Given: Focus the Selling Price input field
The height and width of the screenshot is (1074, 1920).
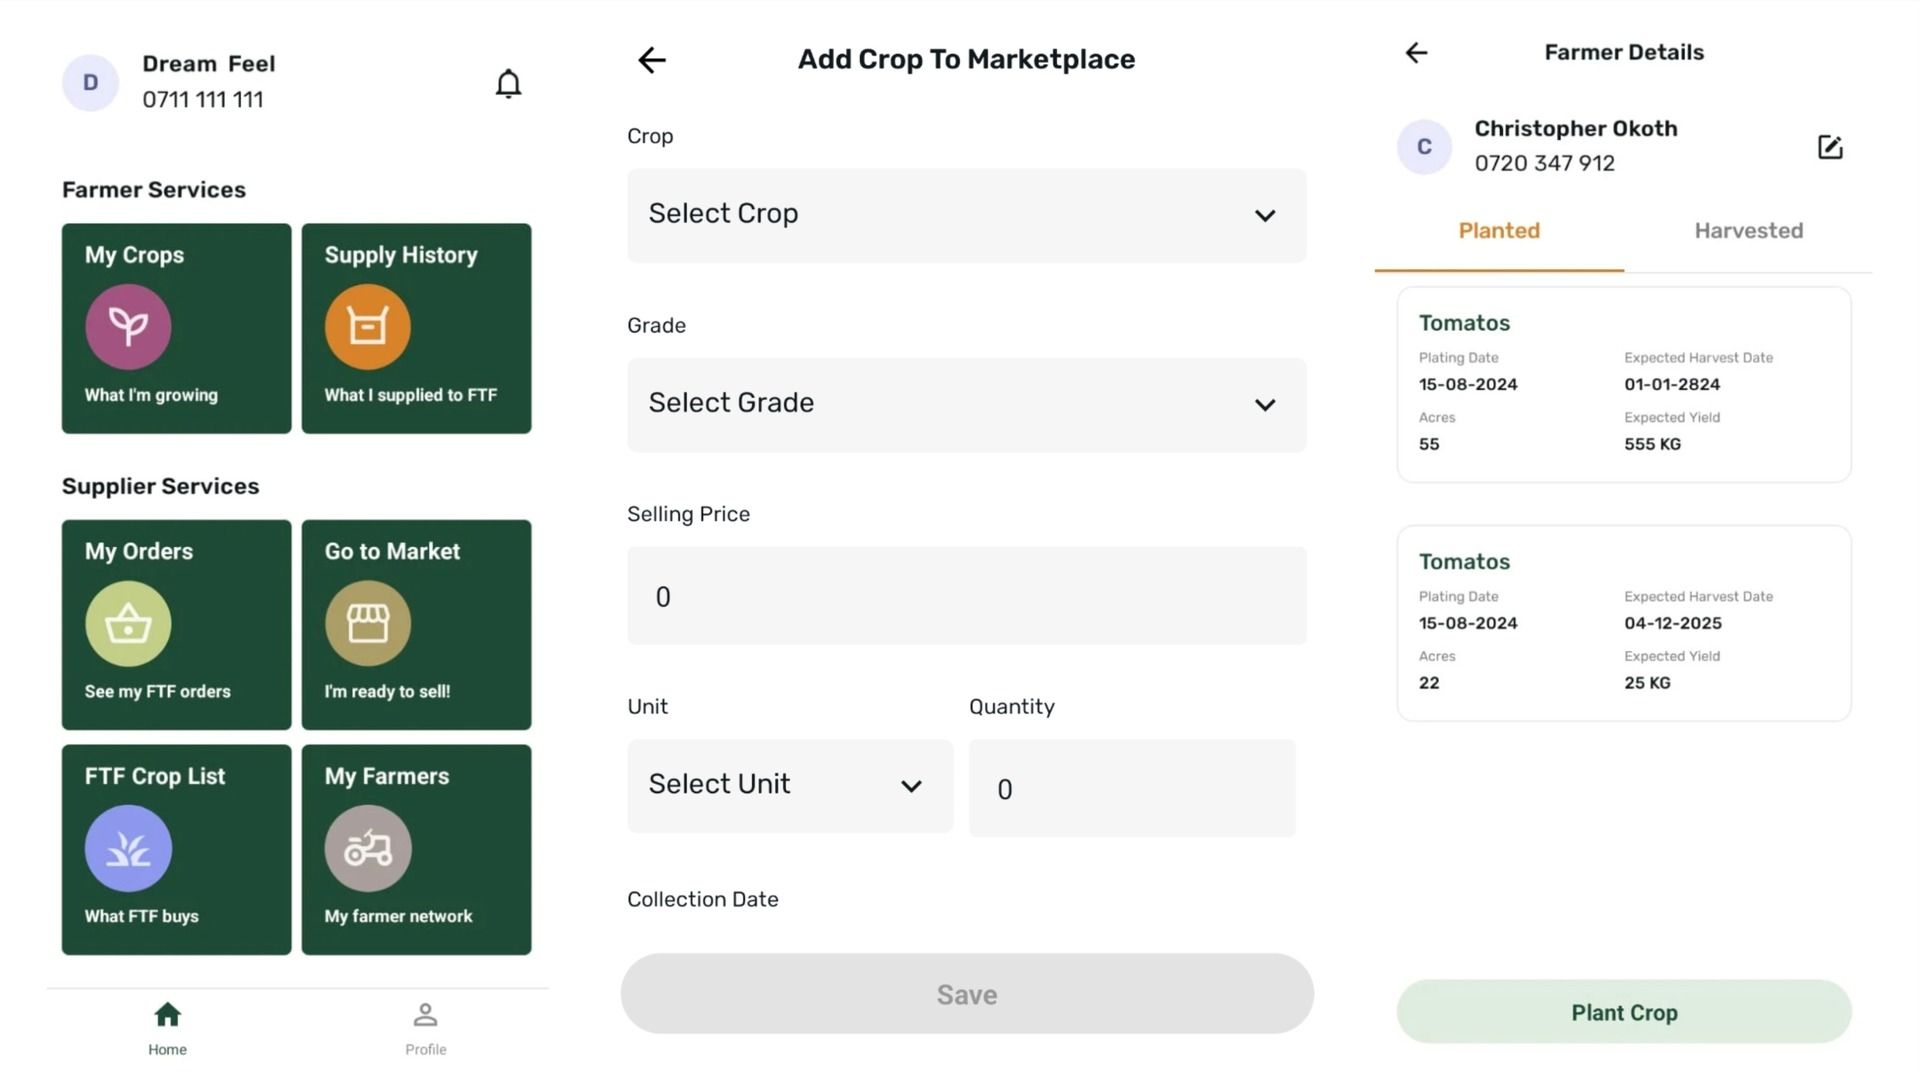Looking at the screenshot, I should pos(966,596).
